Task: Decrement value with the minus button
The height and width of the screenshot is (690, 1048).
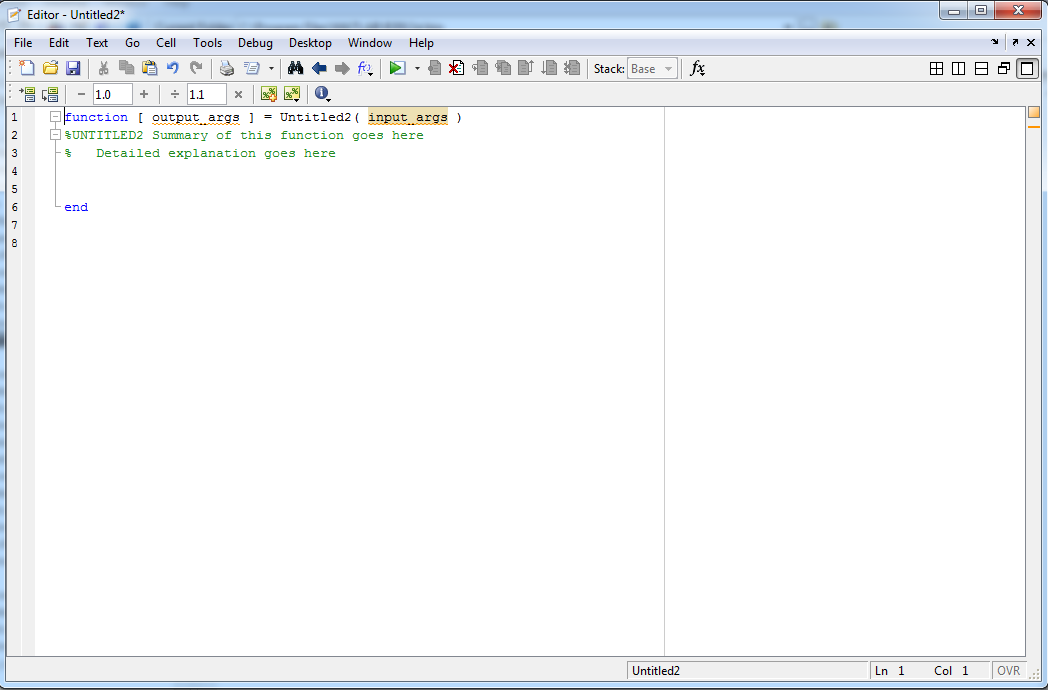Action: coord(82,94)
